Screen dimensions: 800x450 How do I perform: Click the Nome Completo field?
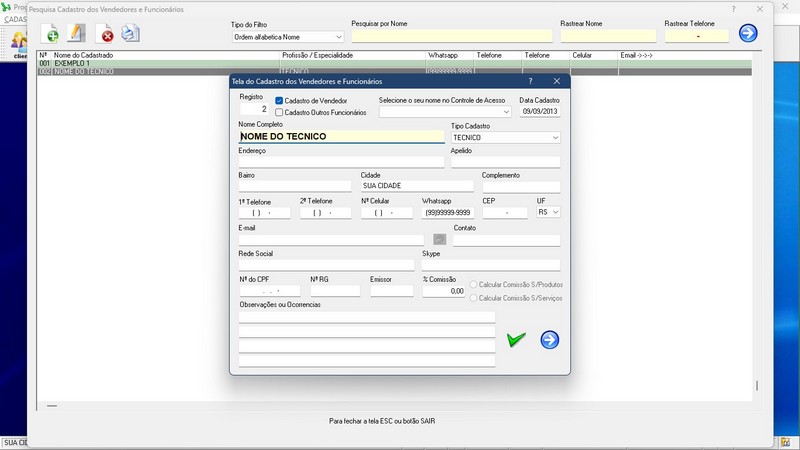(x=341, y=136)
